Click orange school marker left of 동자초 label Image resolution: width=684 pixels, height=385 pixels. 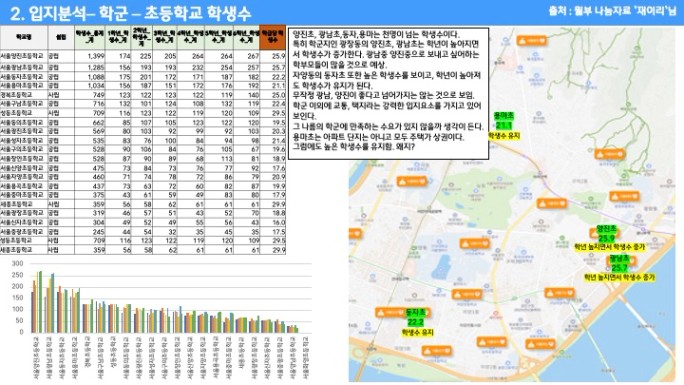(x=389, y=312)
